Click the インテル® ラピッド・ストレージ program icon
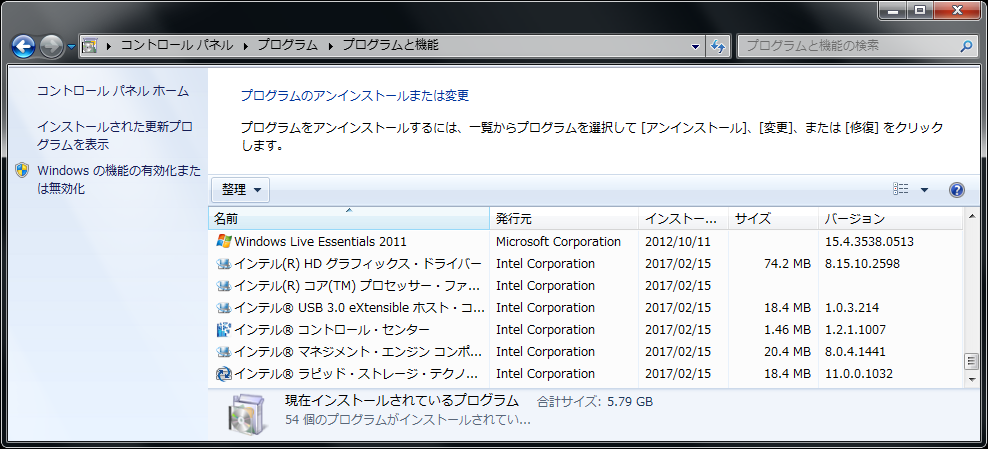988x449 pixels. coord(224,374)
